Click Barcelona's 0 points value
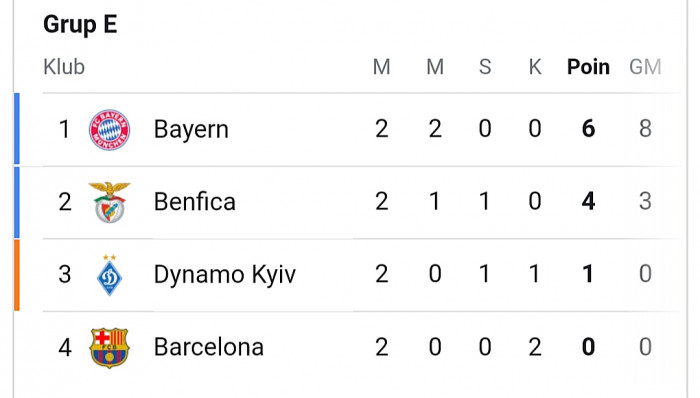The image size is (700, 398). [588, 347]
